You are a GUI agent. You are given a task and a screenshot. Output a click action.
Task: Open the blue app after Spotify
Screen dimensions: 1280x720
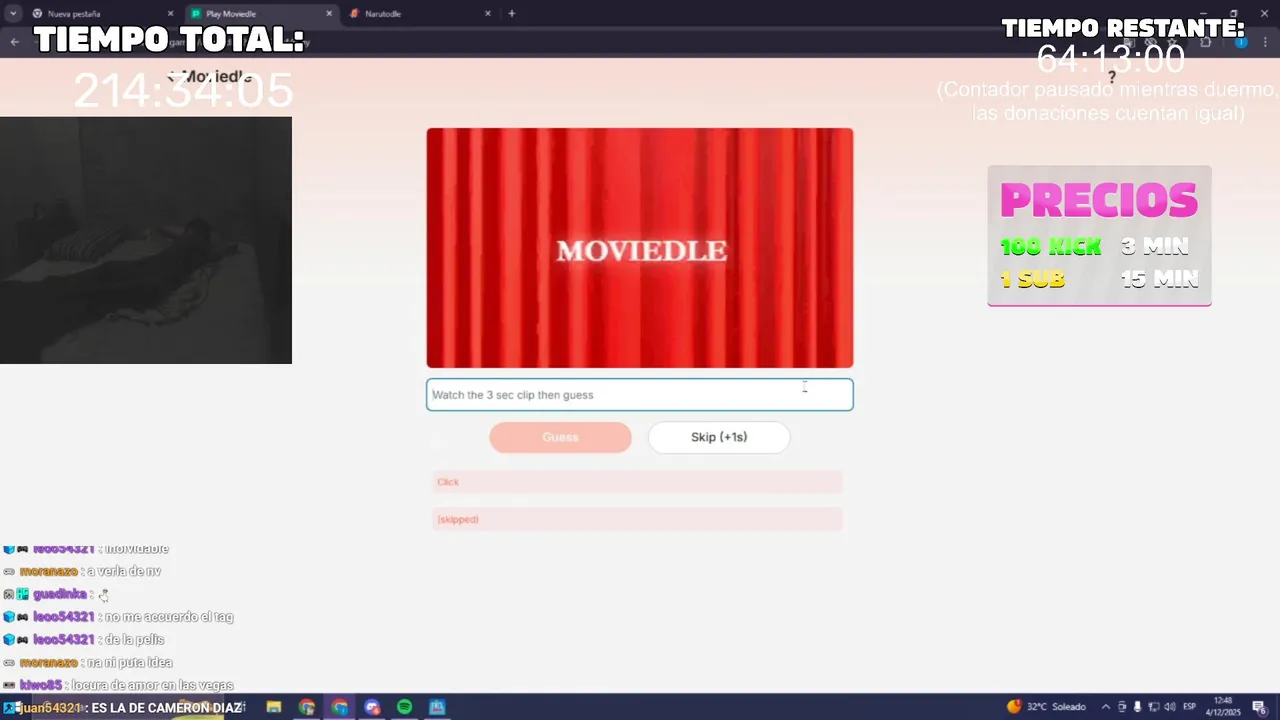(437, 707)
